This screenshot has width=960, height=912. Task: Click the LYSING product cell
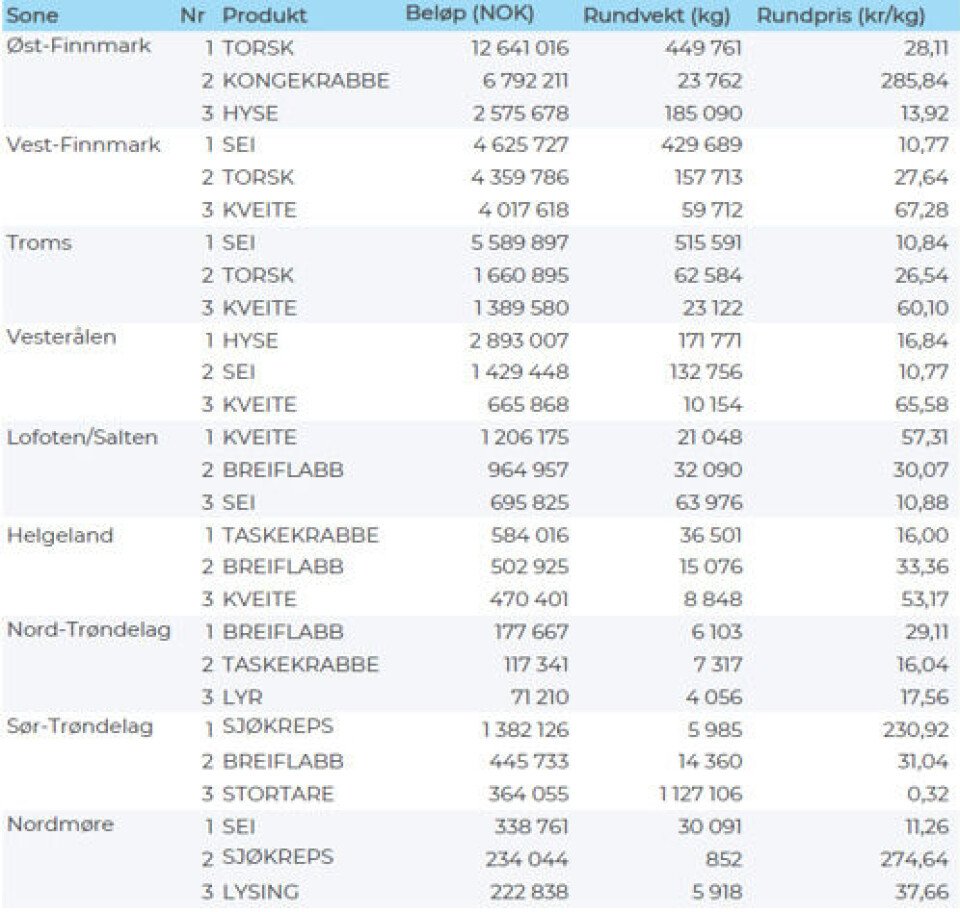point(260,892)
